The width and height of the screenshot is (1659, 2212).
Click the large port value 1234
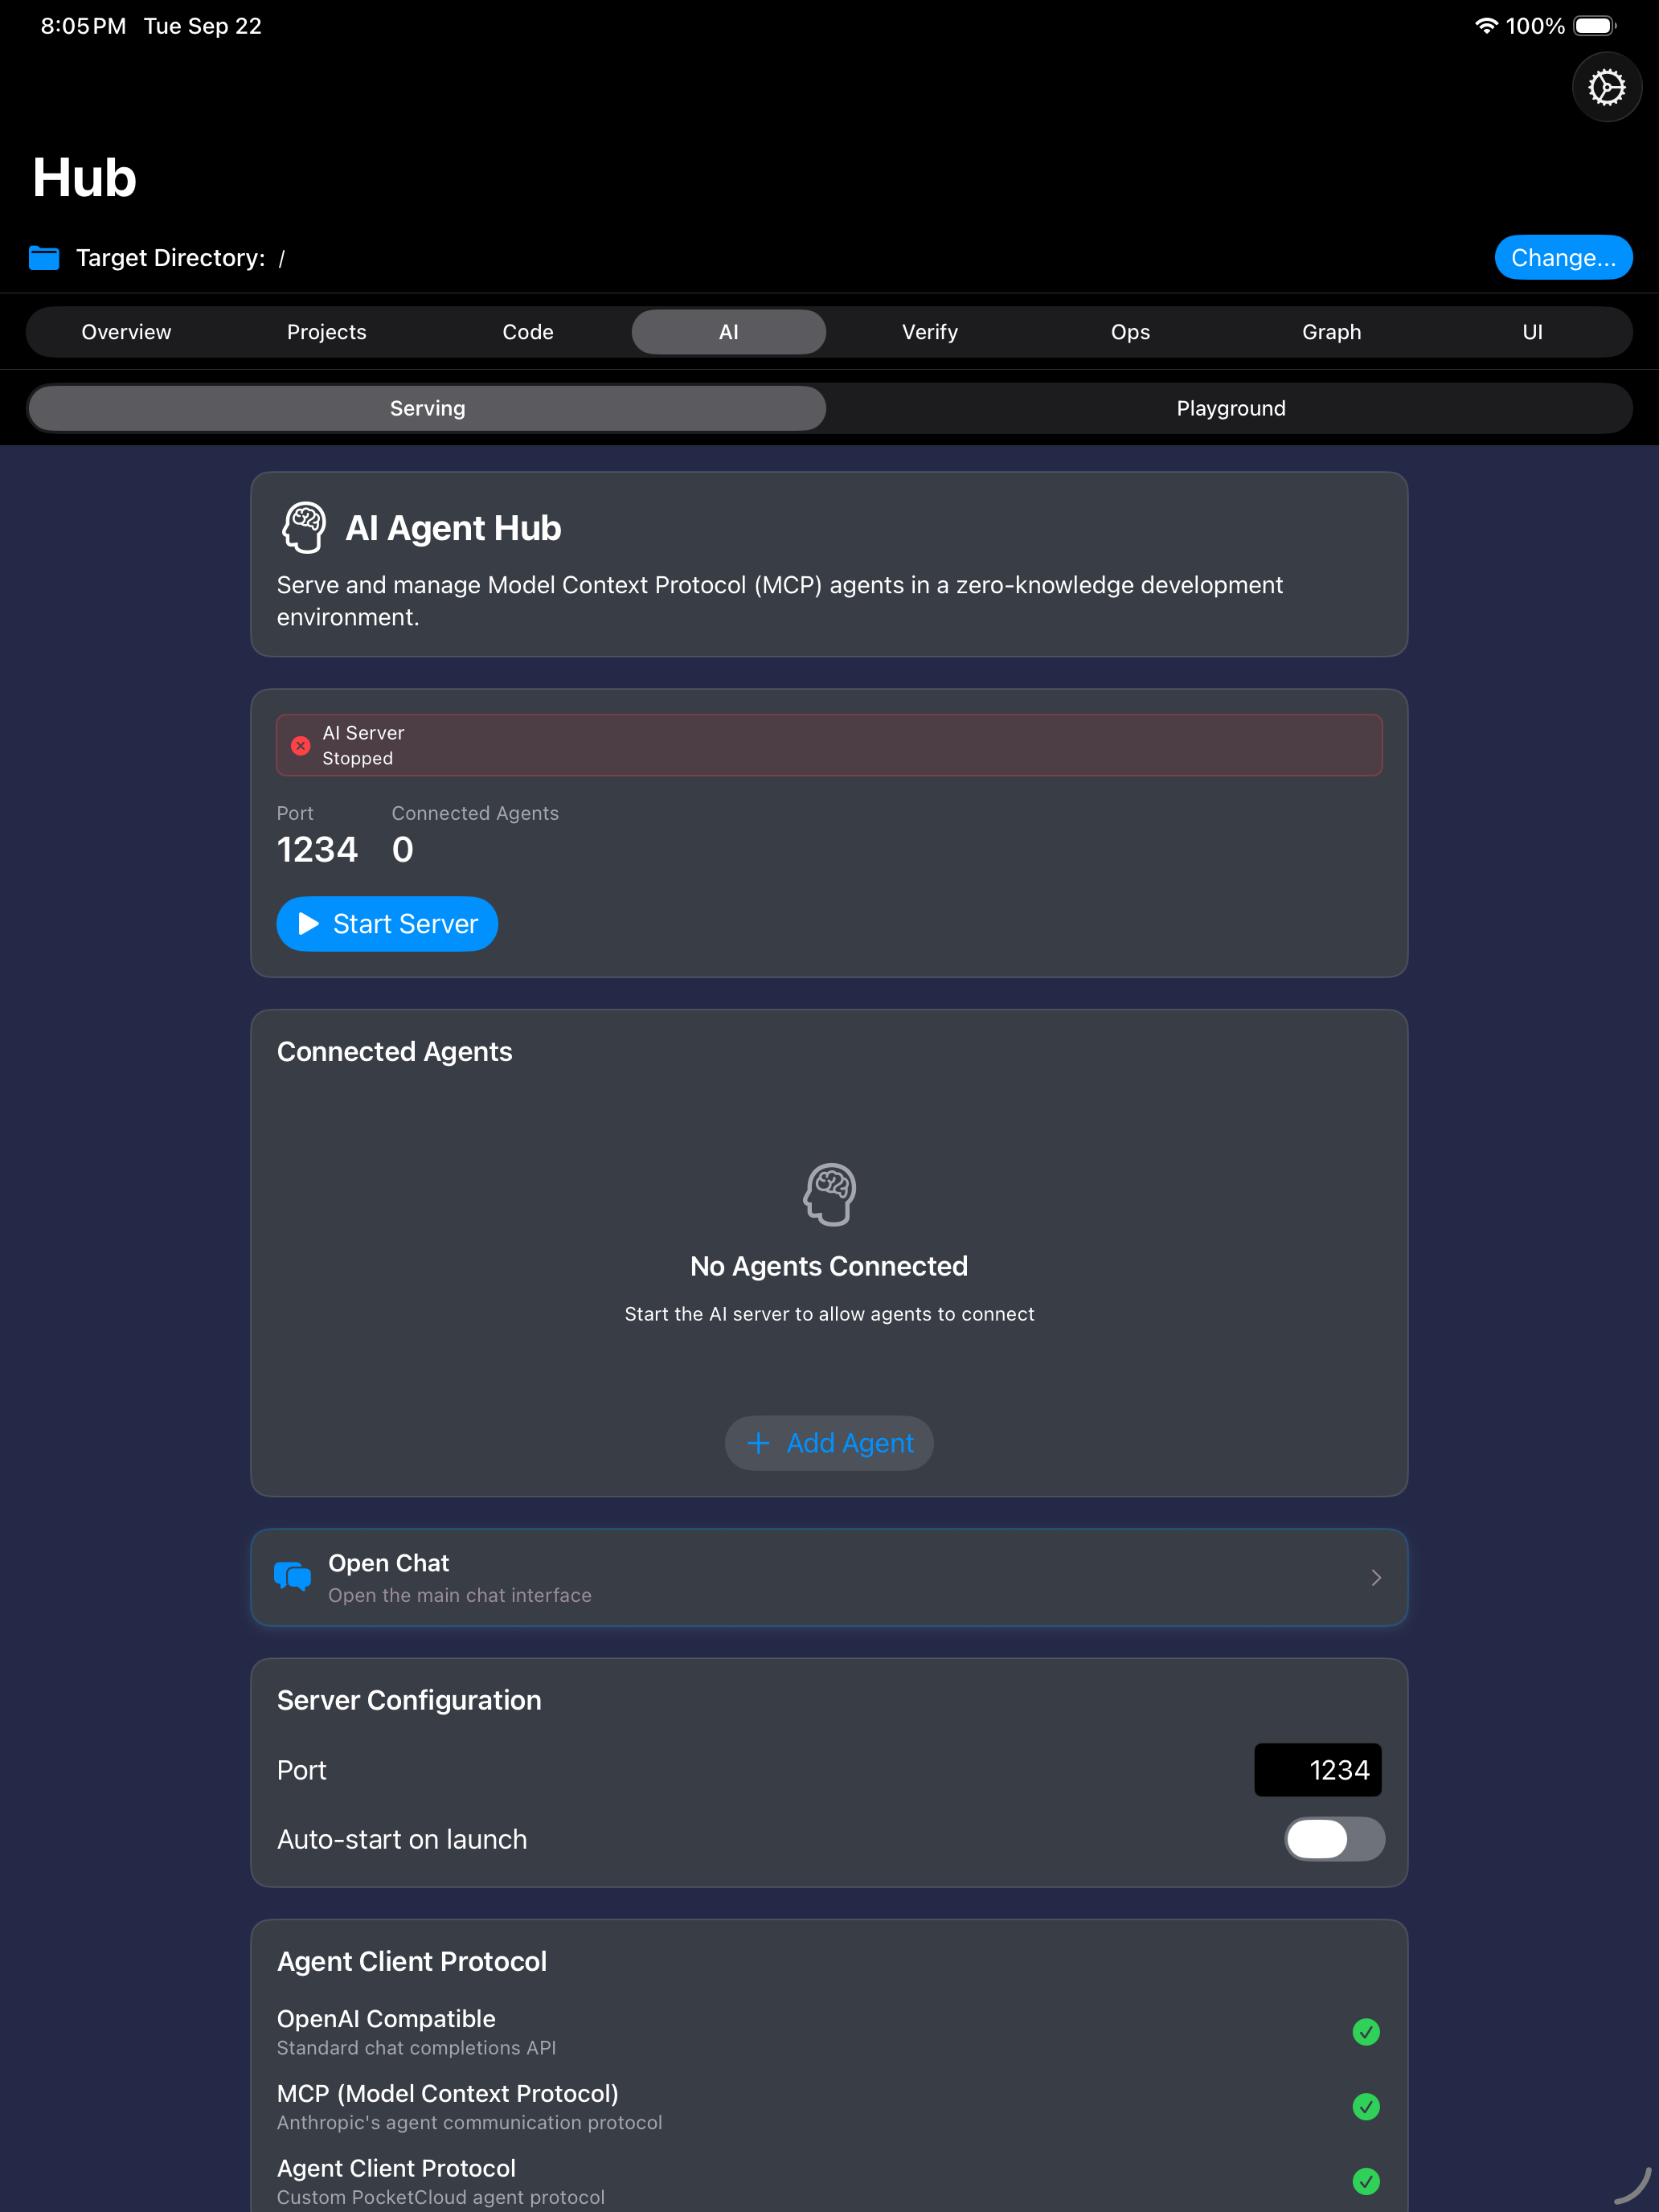tap(317, 850)
